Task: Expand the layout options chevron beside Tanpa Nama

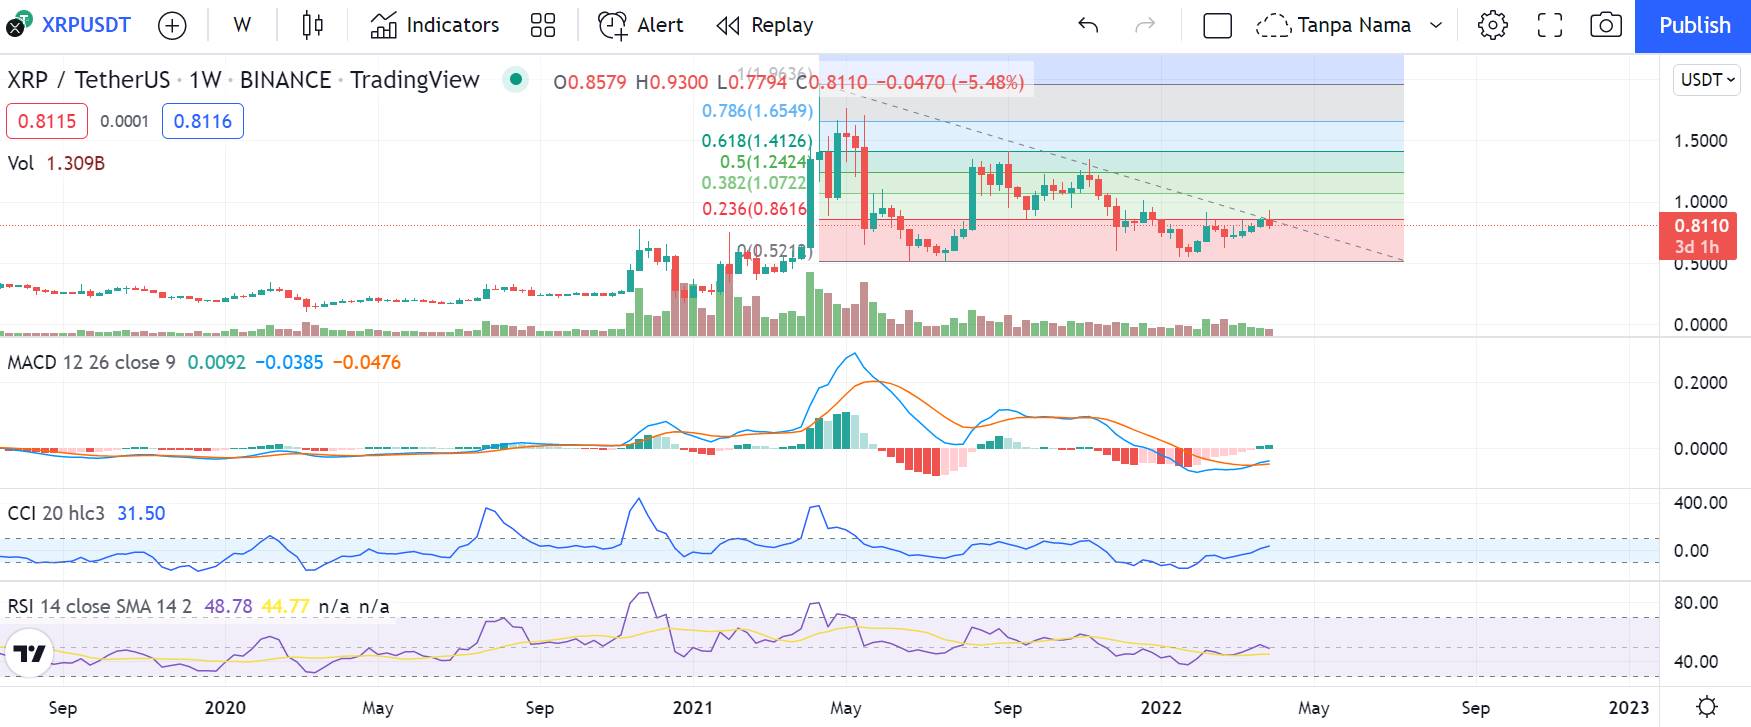Action: (x=1436, y=25)
